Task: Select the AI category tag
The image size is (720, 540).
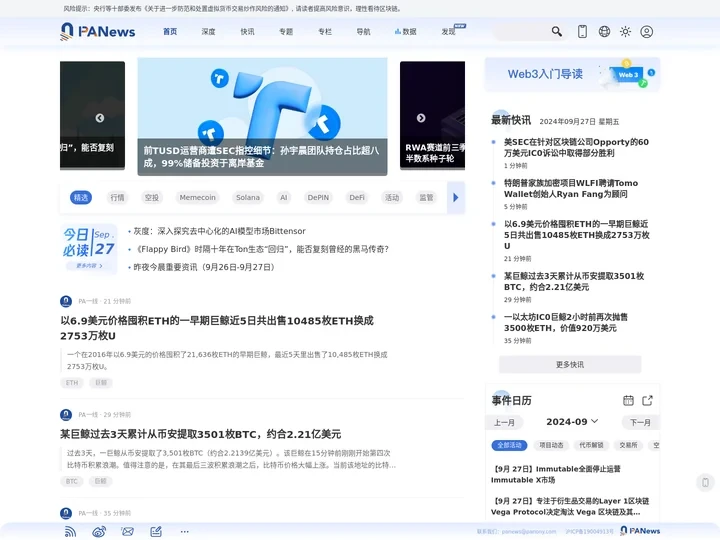Action: click(x=284, y=197)
